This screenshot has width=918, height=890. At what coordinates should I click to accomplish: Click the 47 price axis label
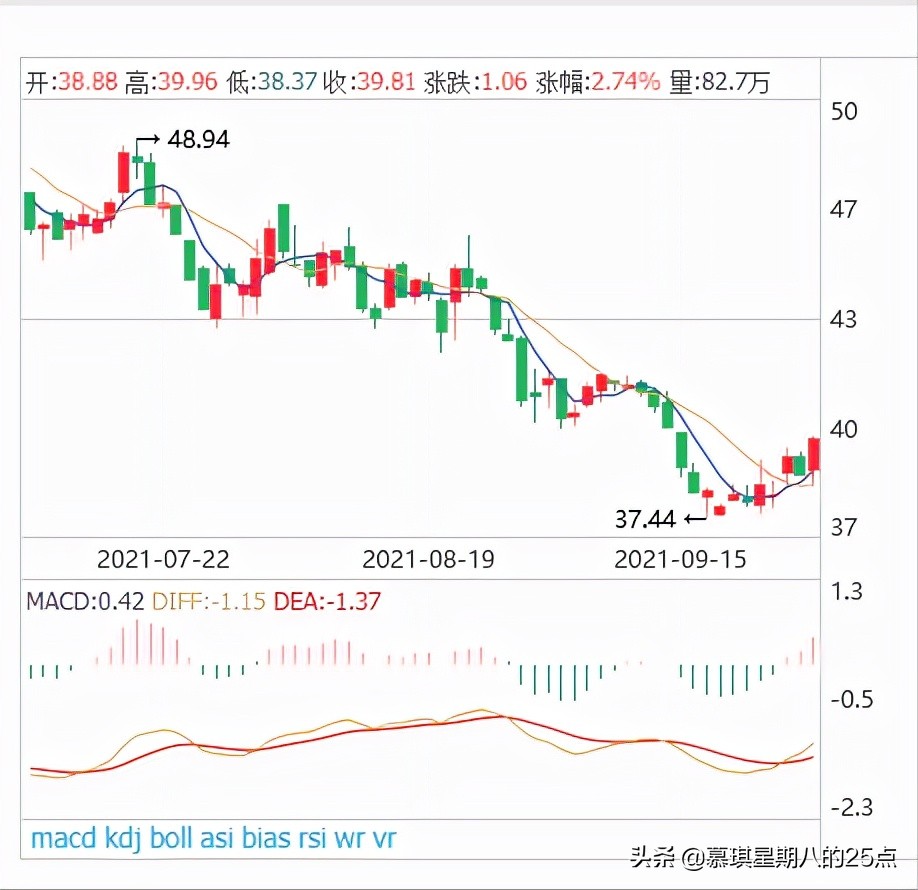point(844,209)
